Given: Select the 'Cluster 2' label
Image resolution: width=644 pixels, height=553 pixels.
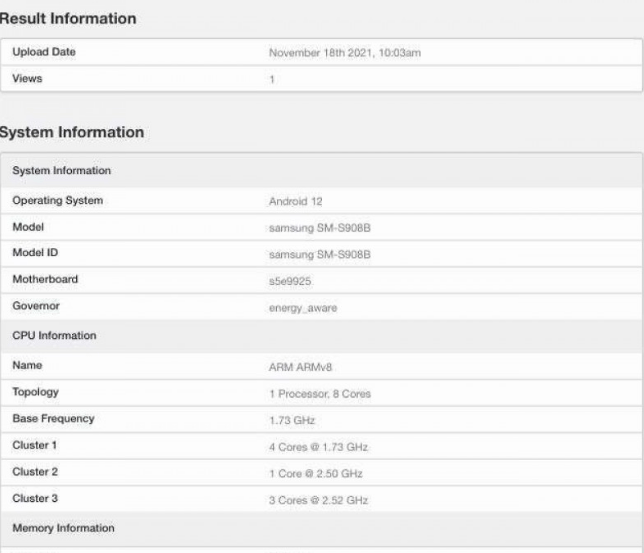Looking at the screenshot, I should point(35,472).
